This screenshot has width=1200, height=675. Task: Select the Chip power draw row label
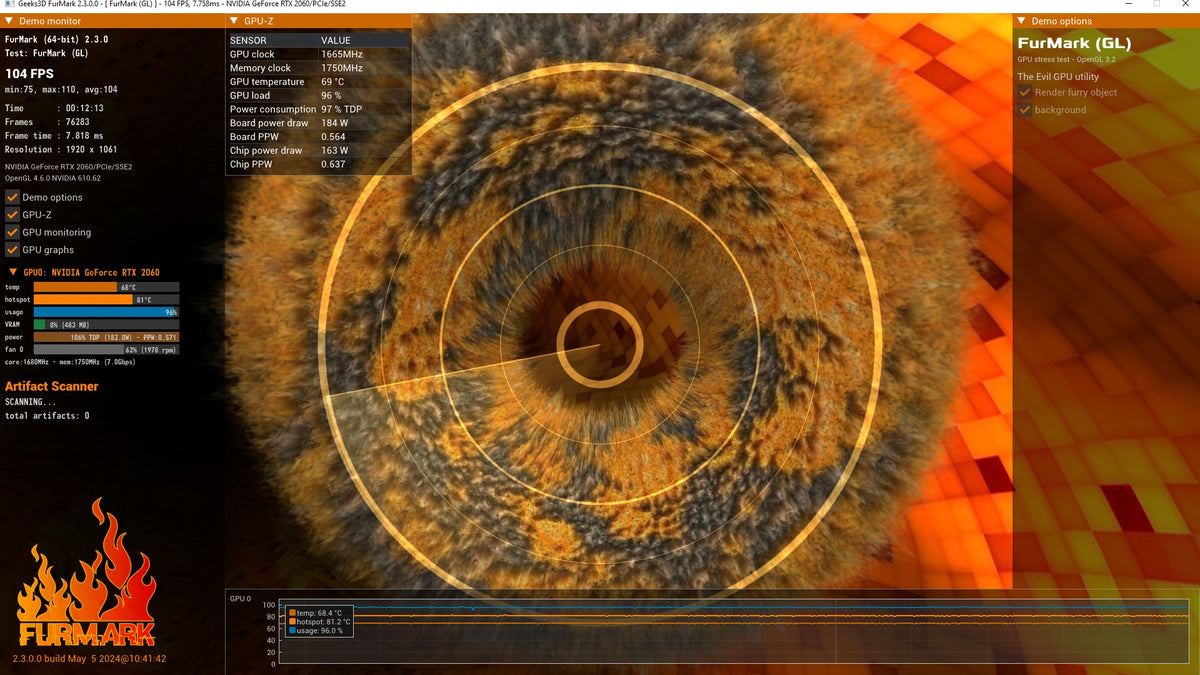point(266,150)
